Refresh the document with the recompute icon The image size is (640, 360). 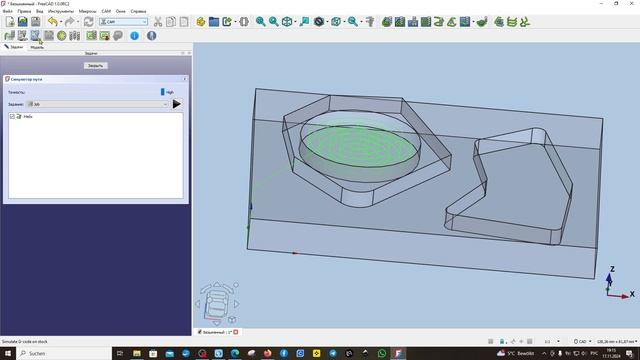(89, 22)
